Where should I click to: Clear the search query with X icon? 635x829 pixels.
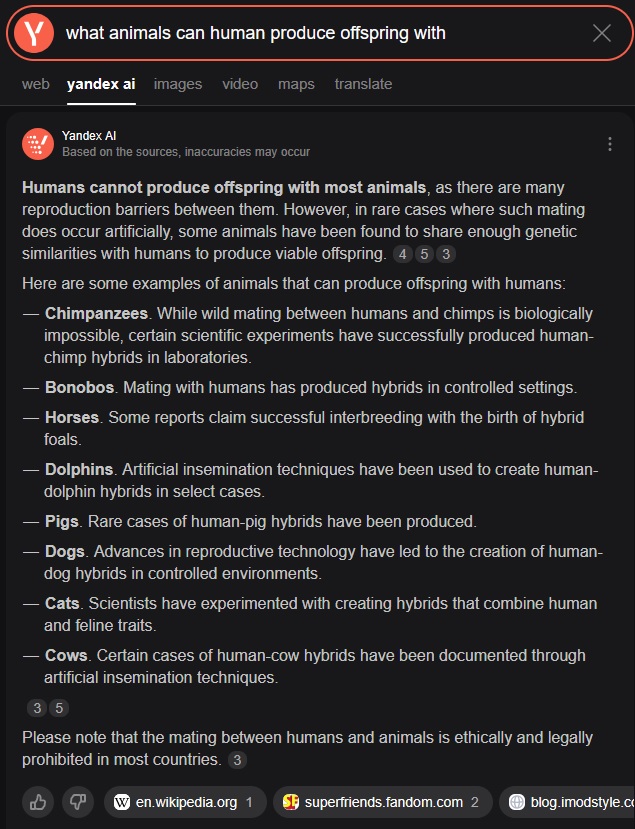(601, 33)
